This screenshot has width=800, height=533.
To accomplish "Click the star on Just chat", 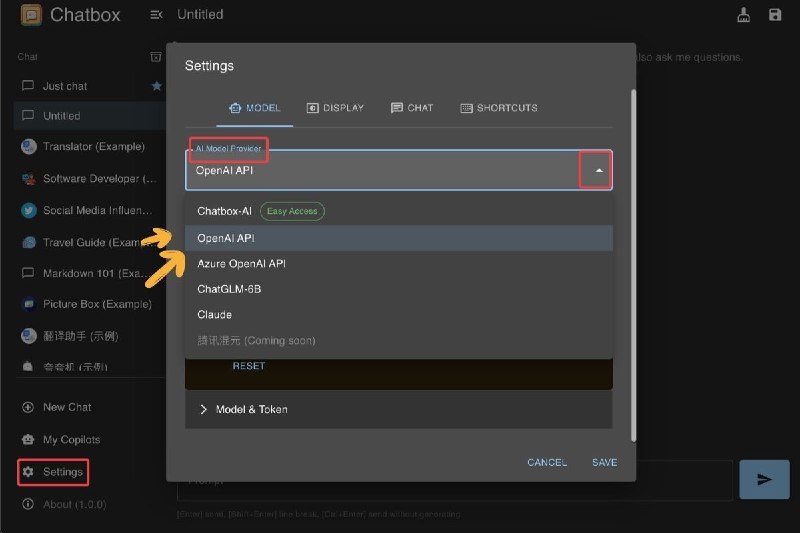I will click(x=157, y=86).
